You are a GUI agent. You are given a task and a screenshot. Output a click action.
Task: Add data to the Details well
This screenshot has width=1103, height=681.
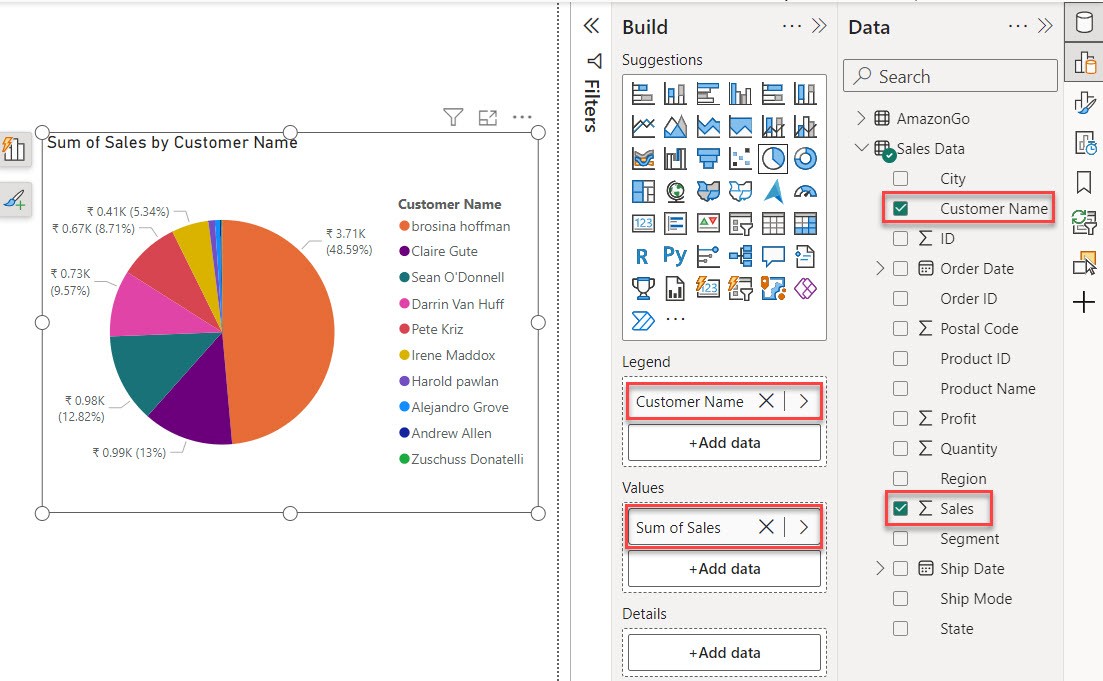(x=723, y=652)
